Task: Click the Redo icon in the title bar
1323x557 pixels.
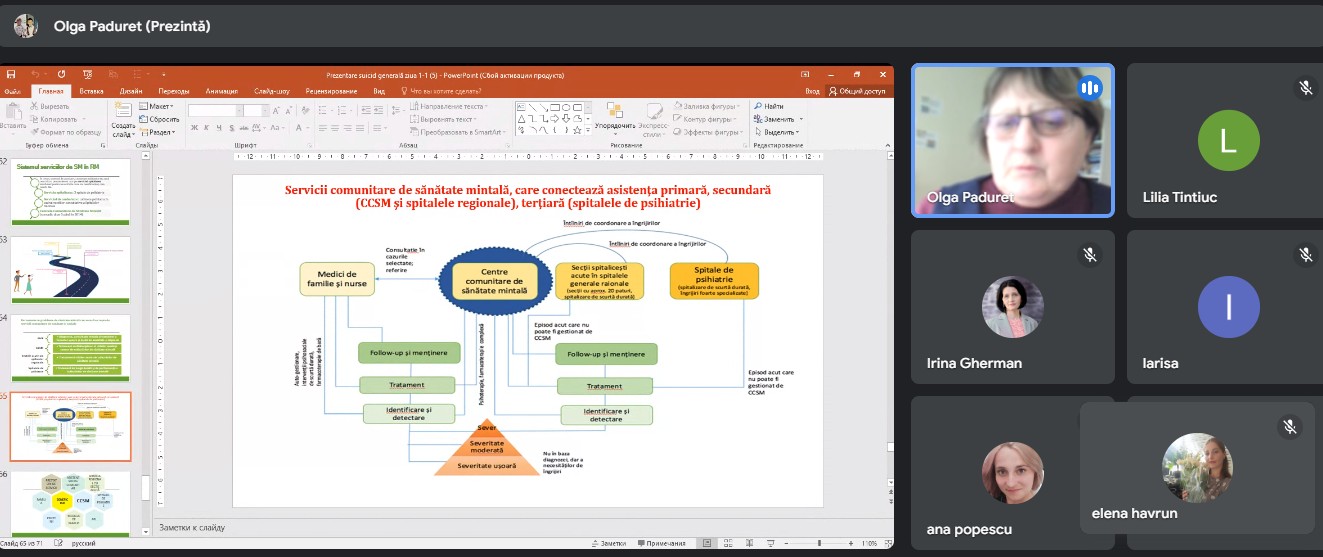Action: coord(62,74)
